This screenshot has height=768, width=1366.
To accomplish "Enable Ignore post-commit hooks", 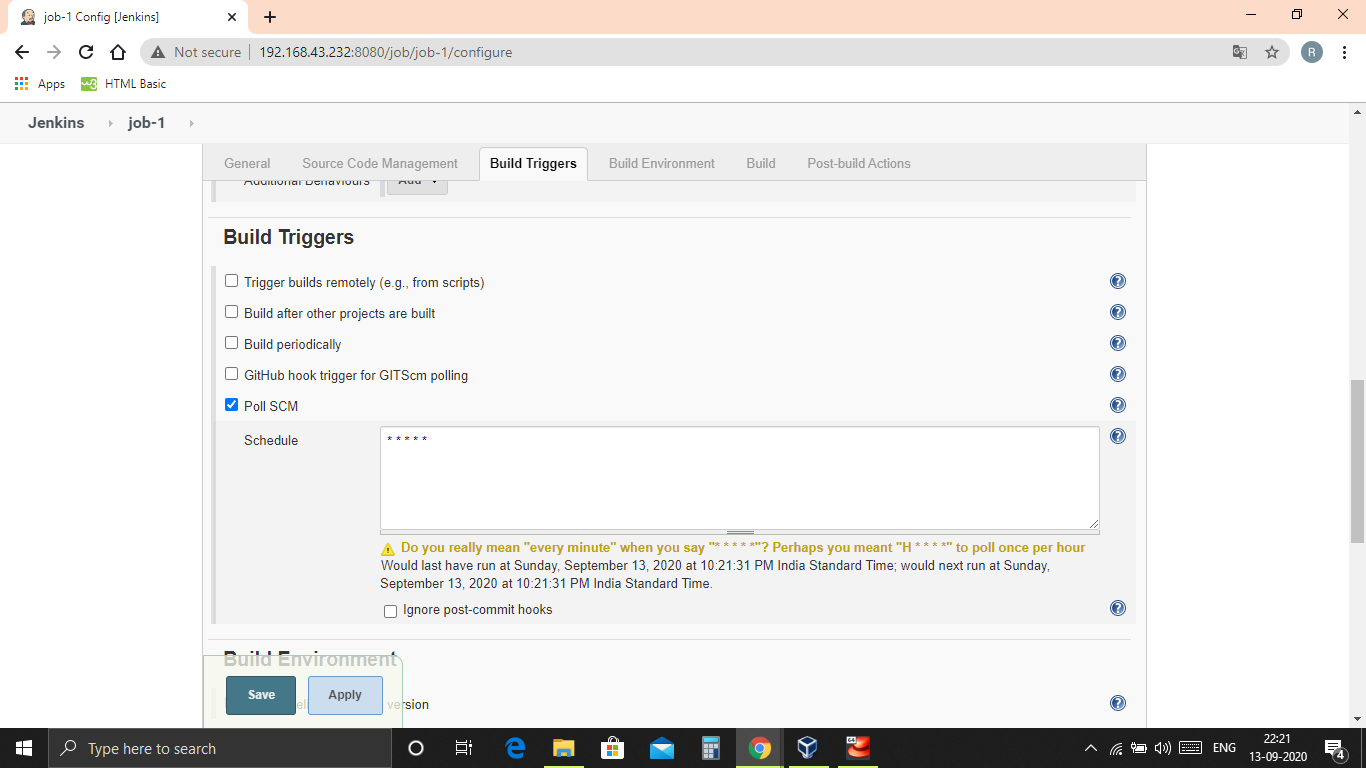I will tap(390, 611).
